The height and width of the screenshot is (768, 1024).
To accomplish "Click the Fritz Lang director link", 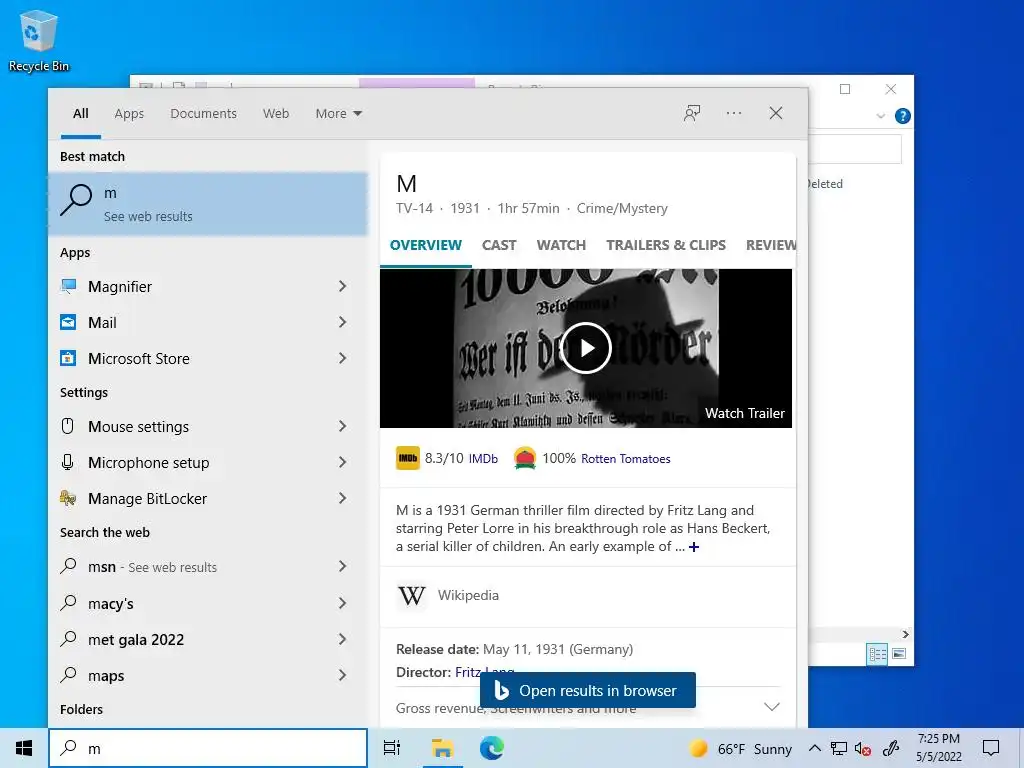I will click(x=485, y=672).
